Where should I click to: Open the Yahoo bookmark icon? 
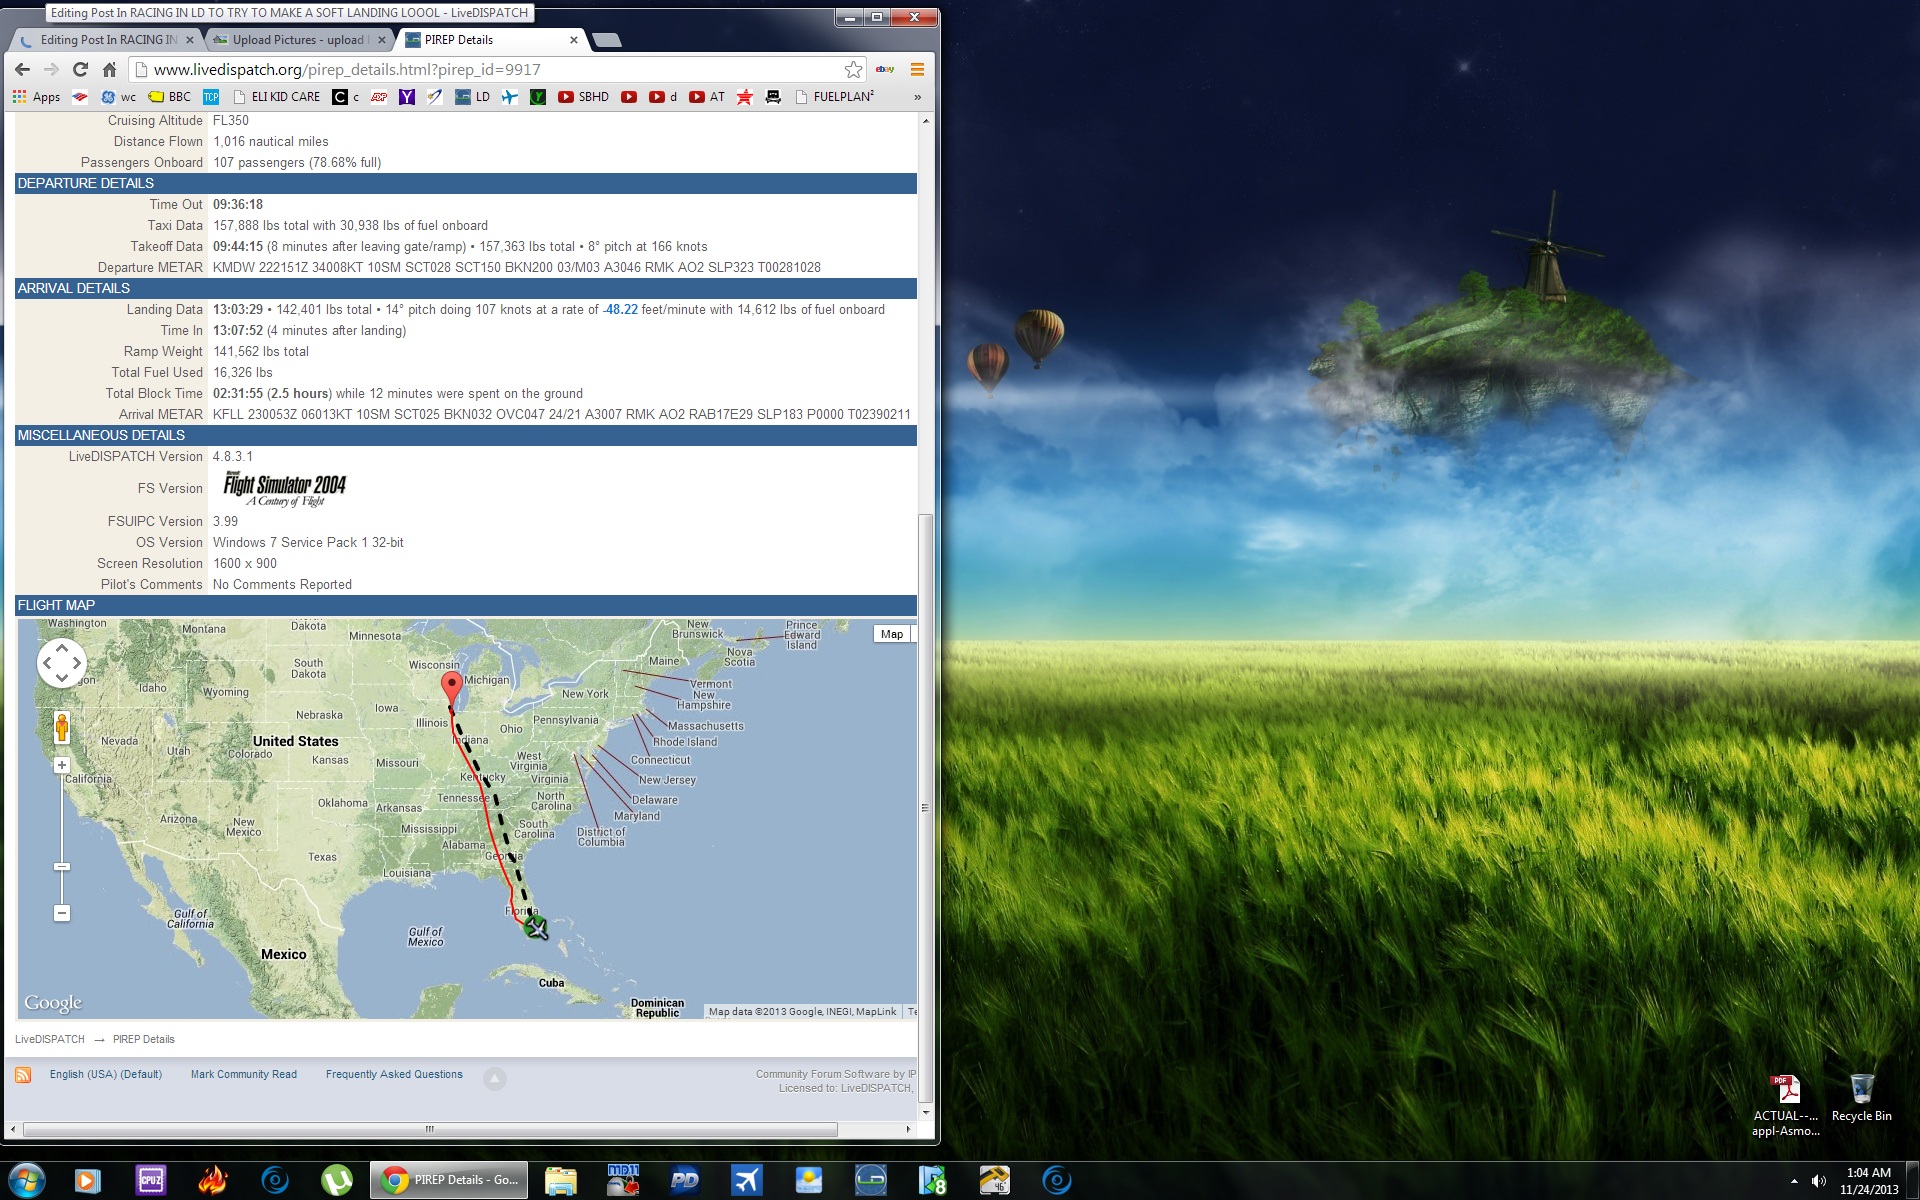406,97
